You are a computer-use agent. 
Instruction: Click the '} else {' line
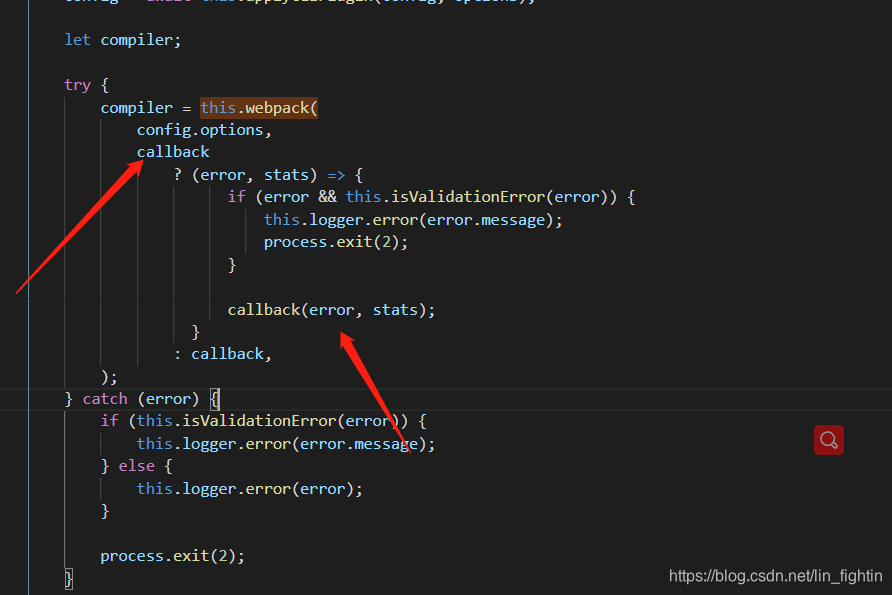coord(137,466)
